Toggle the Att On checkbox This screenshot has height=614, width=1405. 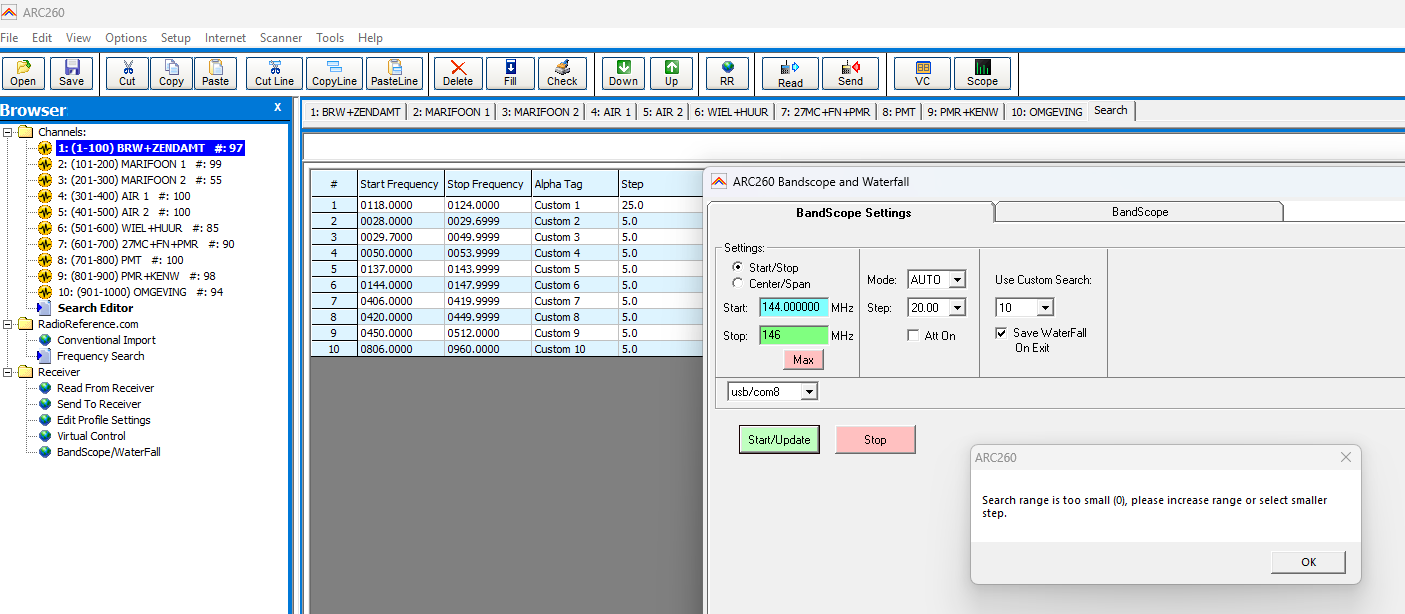click(x=913, y=335)
